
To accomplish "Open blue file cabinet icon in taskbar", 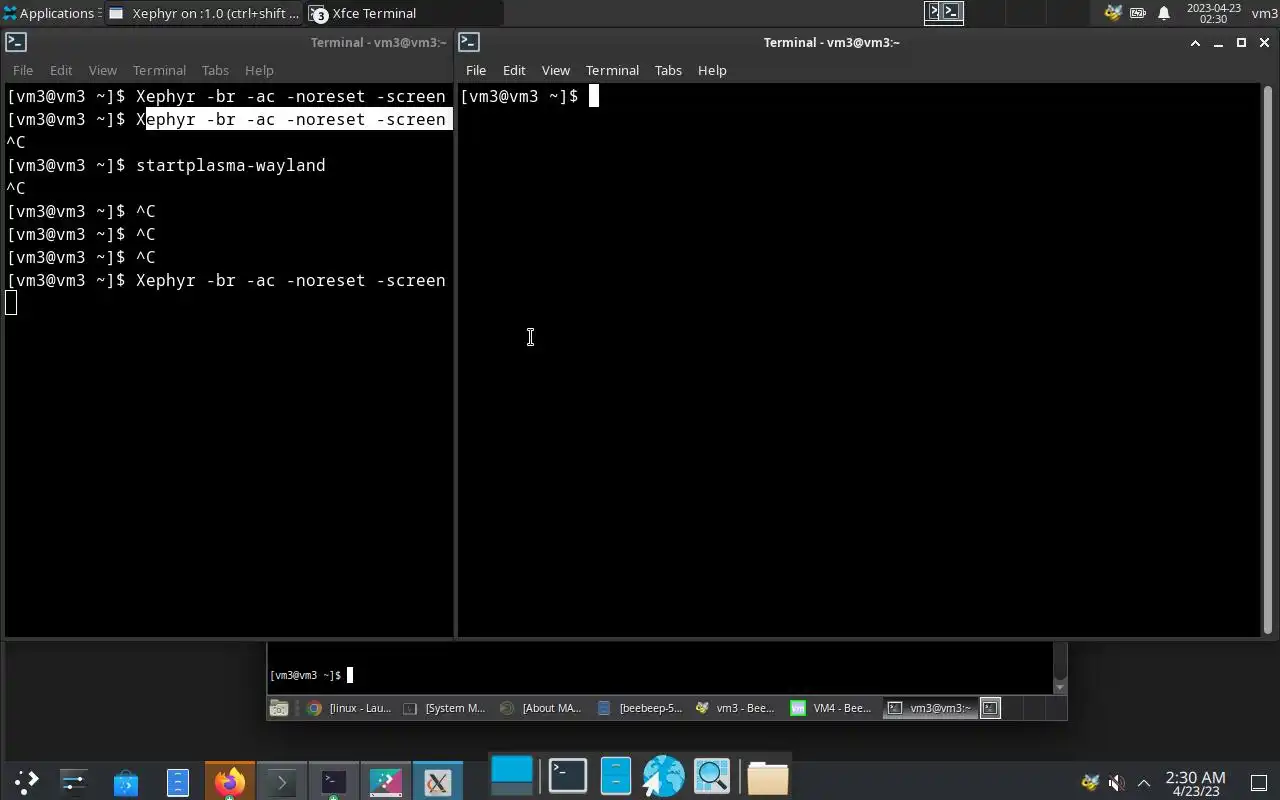I will (x=177, y=781).
